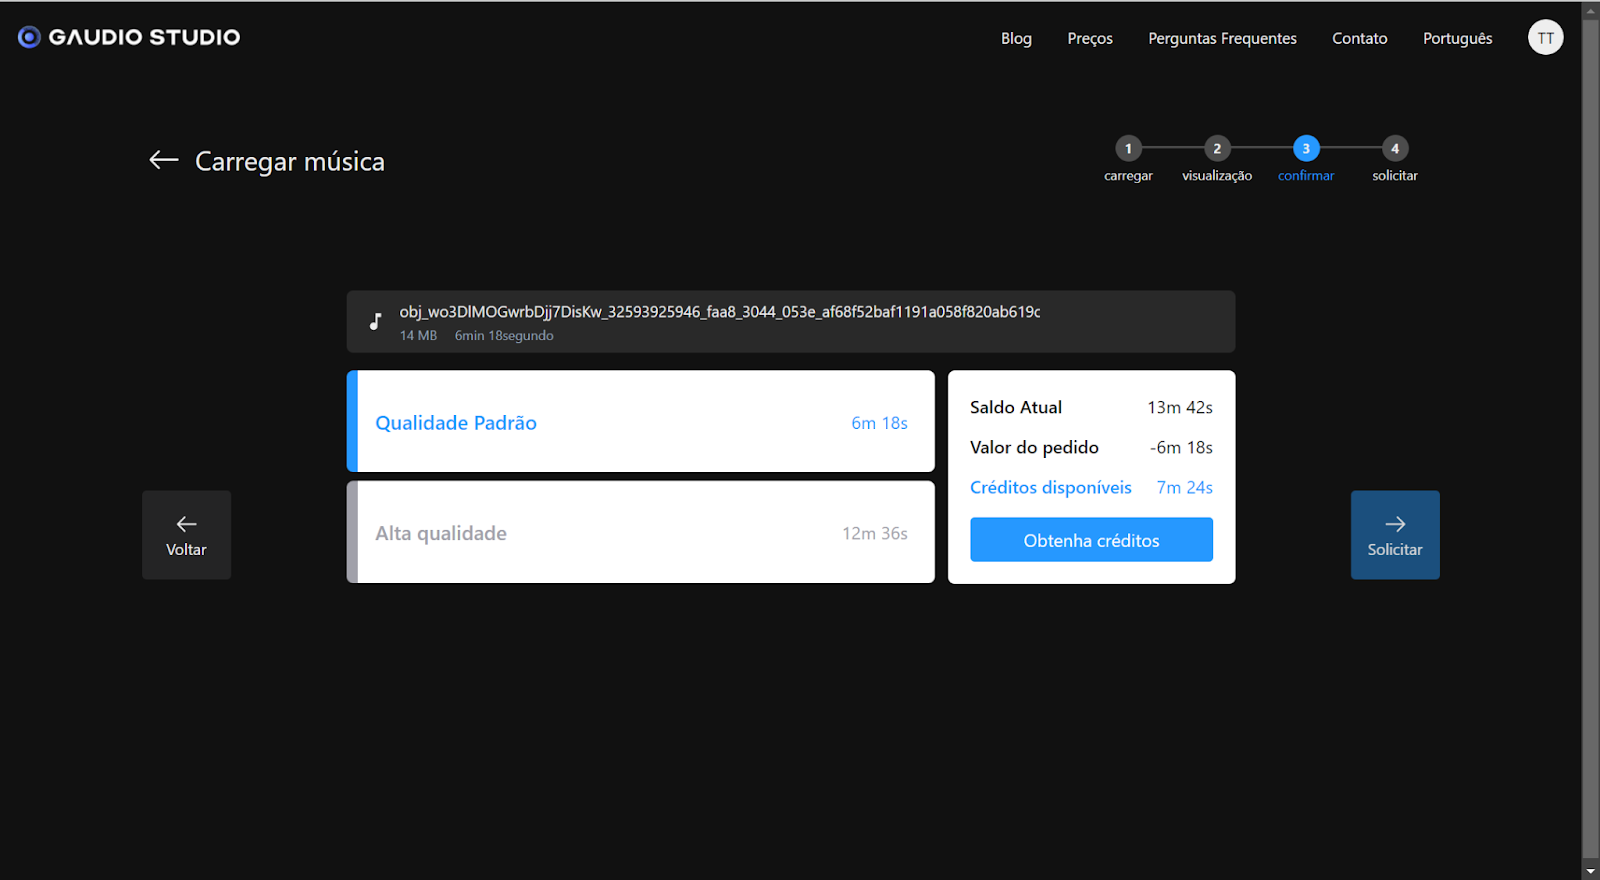The image size is (1600, 880).
Task: Click the 14 MB file size text
Action: (418, 336)
